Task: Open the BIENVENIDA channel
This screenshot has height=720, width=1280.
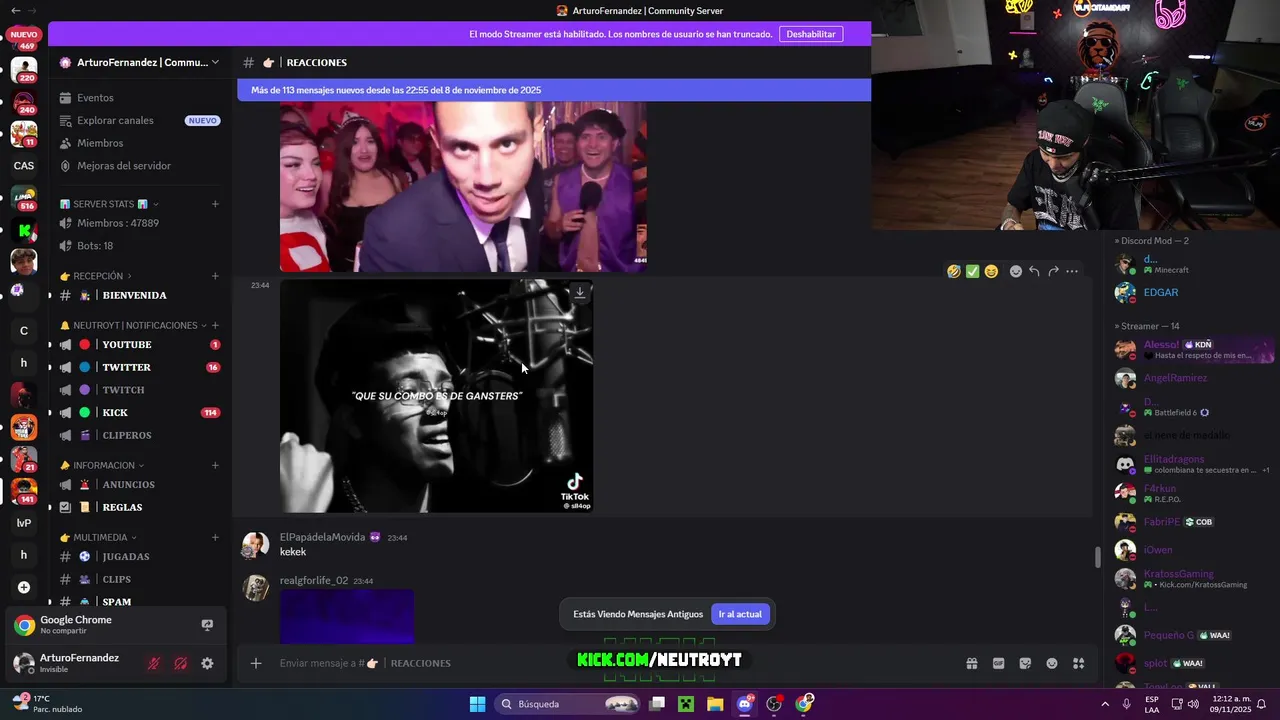Action: pyautogui.click(x=140, y=295)
